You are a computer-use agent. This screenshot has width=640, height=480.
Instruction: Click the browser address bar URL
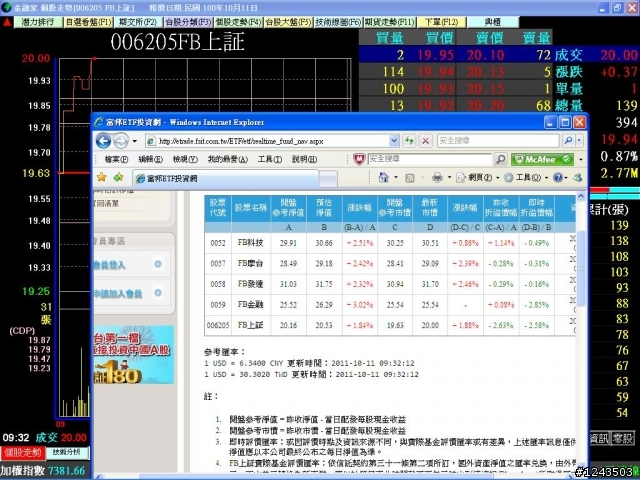tap(241, 141)
